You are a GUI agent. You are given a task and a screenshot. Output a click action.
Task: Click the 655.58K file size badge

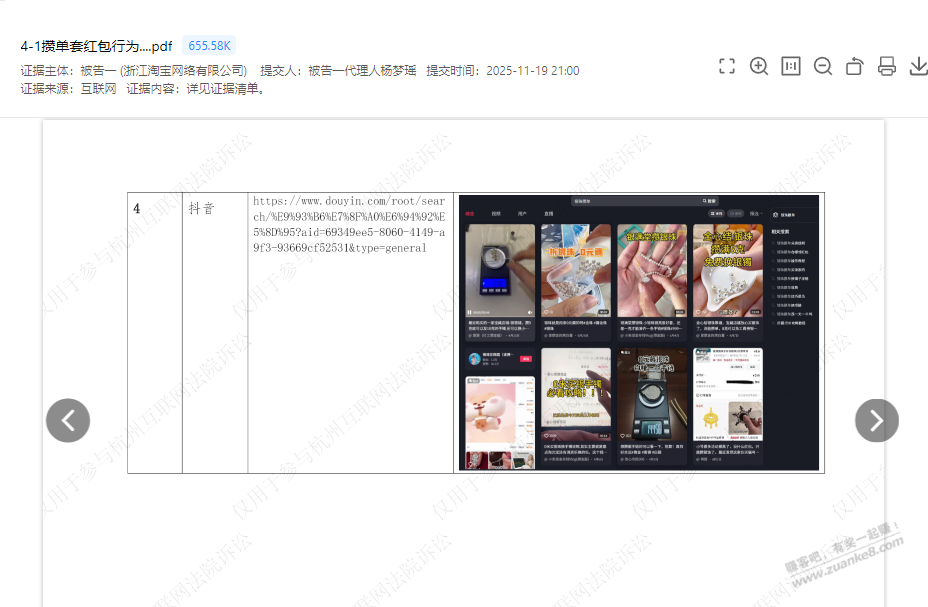(x=210, y=46)
